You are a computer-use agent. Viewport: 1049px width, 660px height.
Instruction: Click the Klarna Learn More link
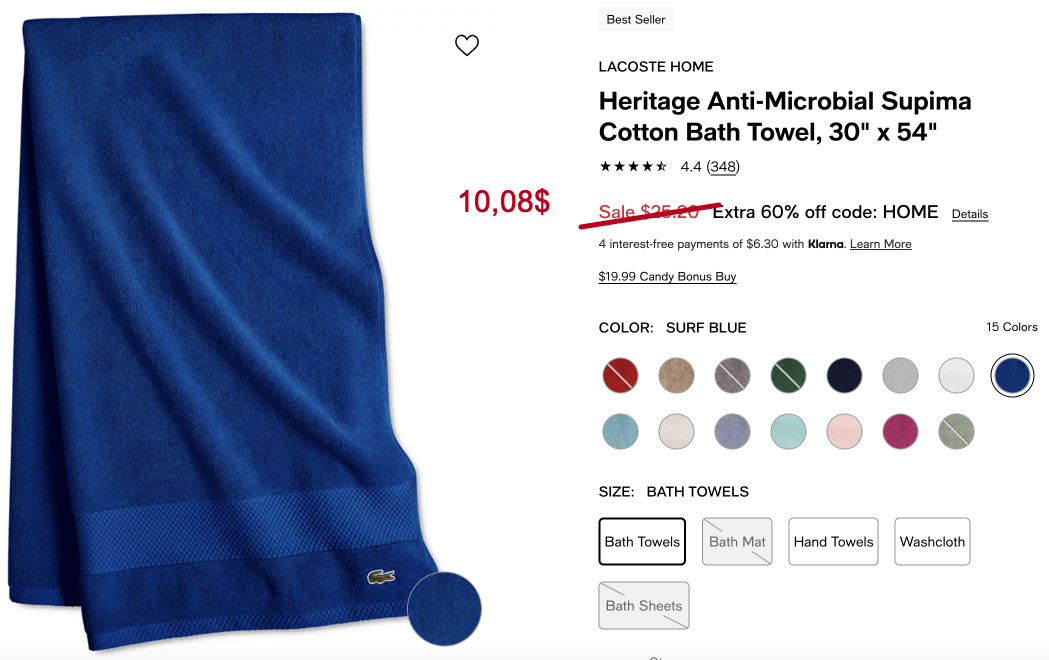(x=880, y=244)
